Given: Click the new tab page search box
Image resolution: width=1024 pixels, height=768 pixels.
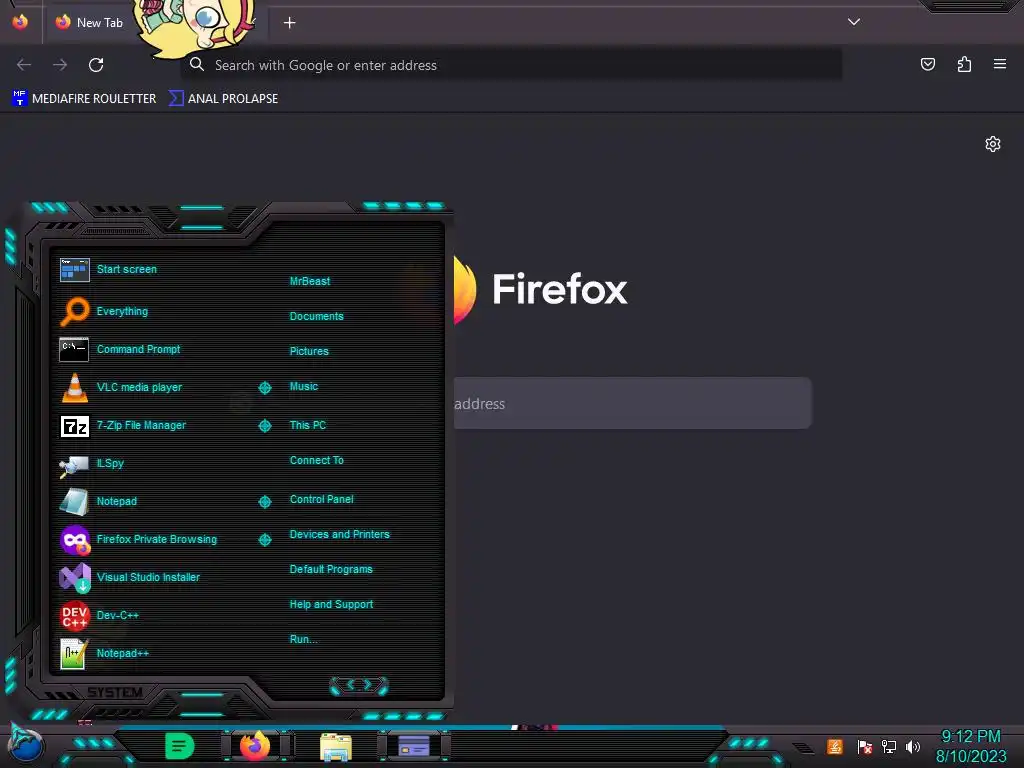Looking at the screenshot, I should click(632, 403).
